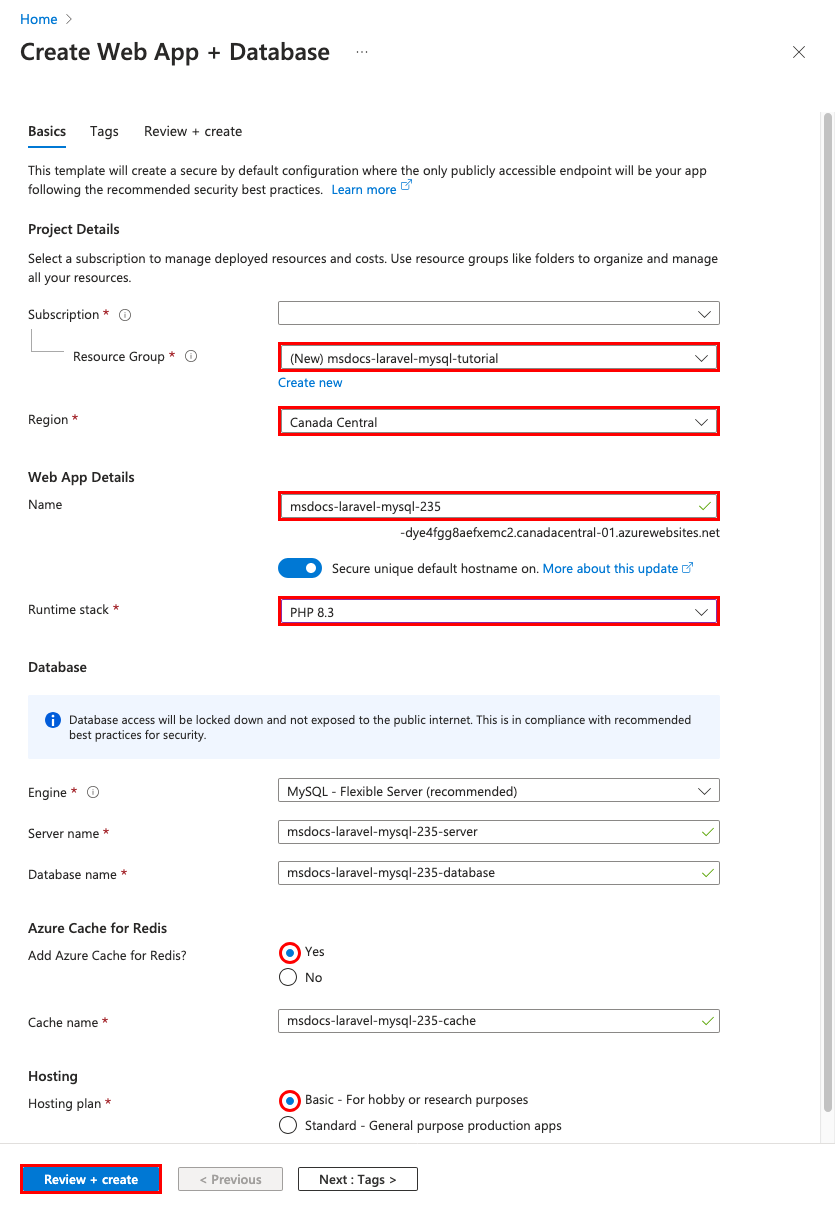
Task: Click Create new resource group link
Action: point(310,382)
